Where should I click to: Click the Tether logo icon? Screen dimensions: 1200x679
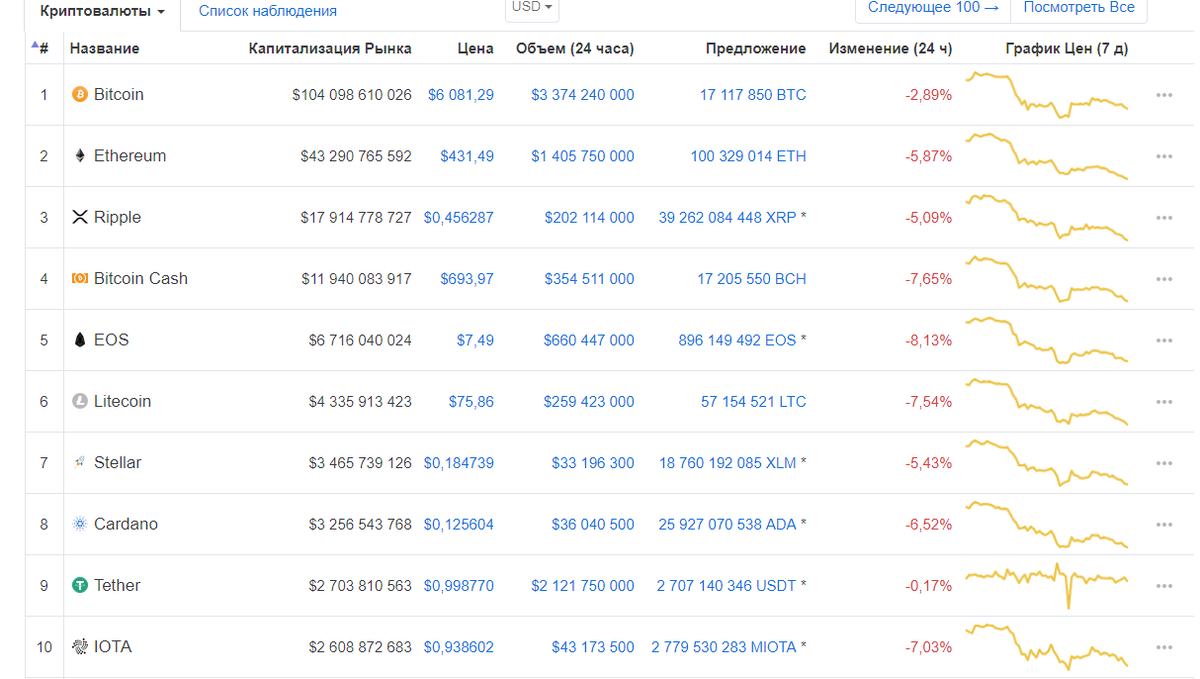tap(80, 585)
